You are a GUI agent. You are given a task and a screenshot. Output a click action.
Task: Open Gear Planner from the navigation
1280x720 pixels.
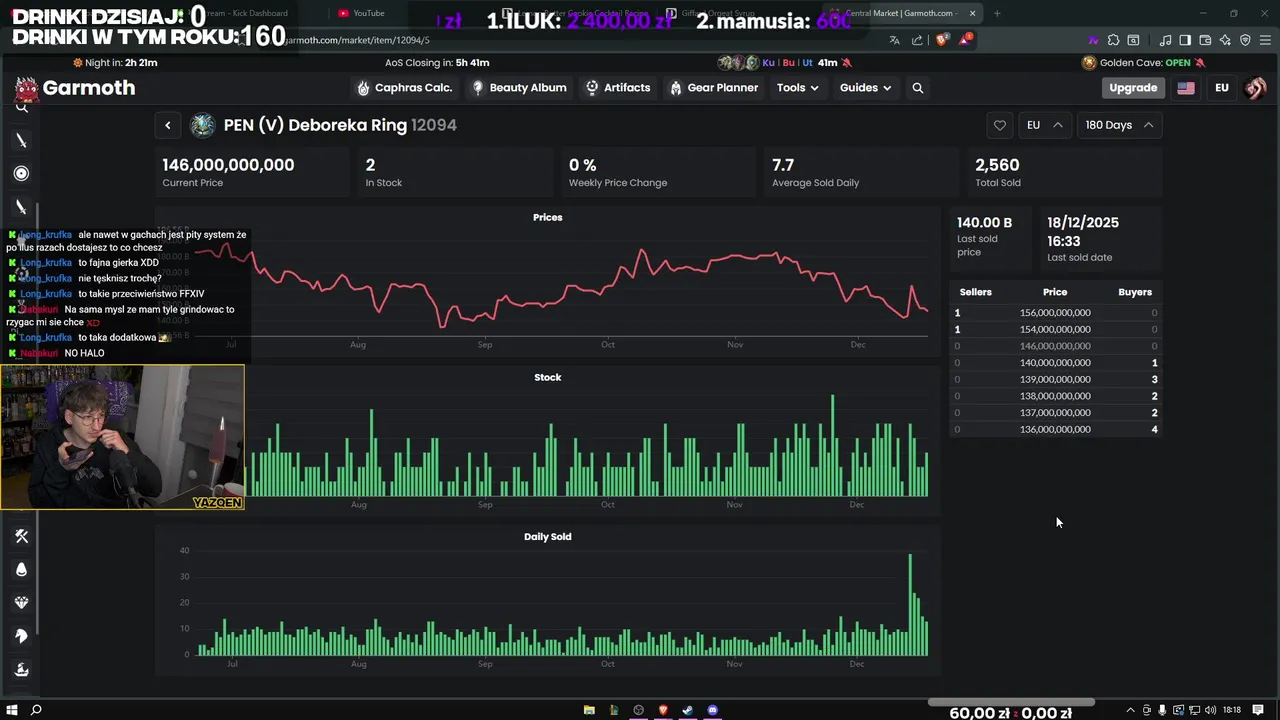pos(714,88)
